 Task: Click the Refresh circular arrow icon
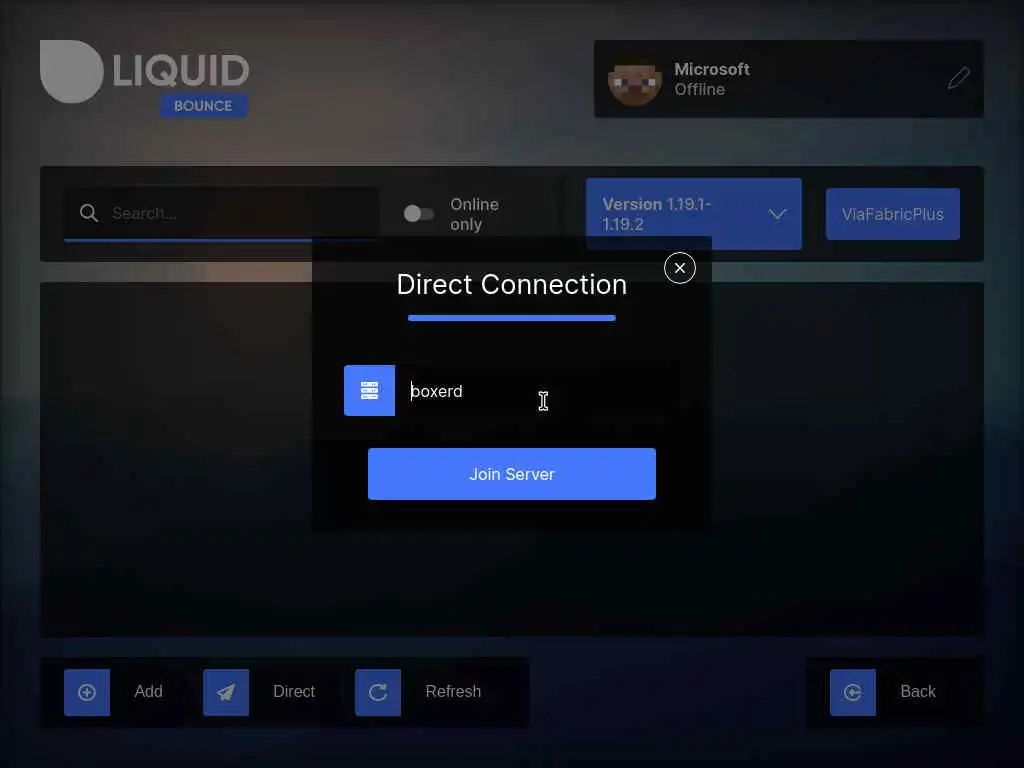[x=378, y=692]
